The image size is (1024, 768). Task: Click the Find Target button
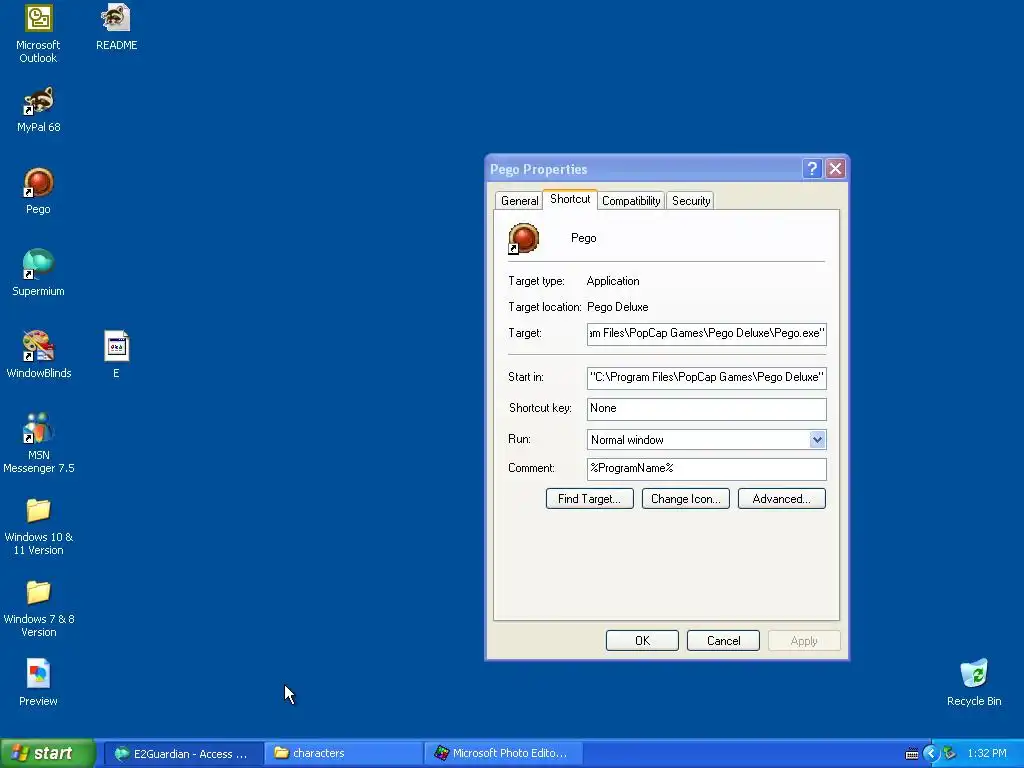click(x=590, y=499)
